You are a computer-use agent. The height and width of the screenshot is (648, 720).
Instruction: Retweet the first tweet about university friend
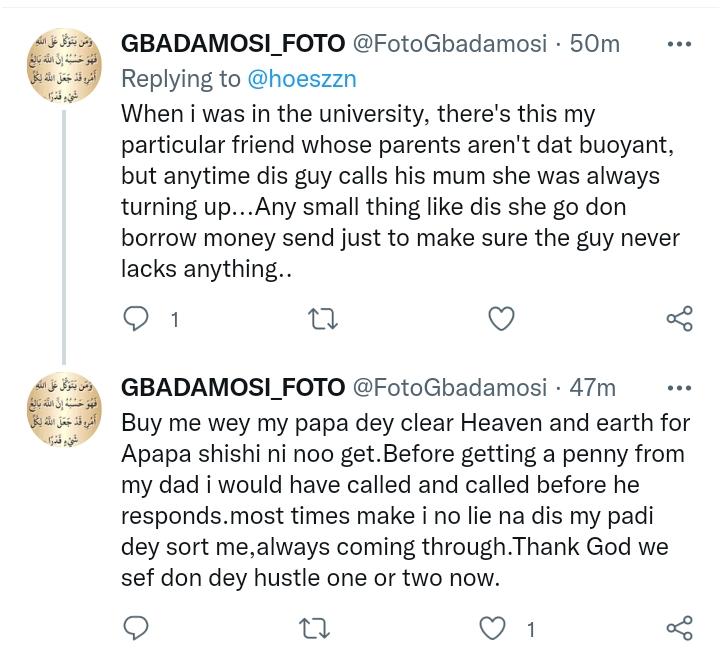pos(322,319)
